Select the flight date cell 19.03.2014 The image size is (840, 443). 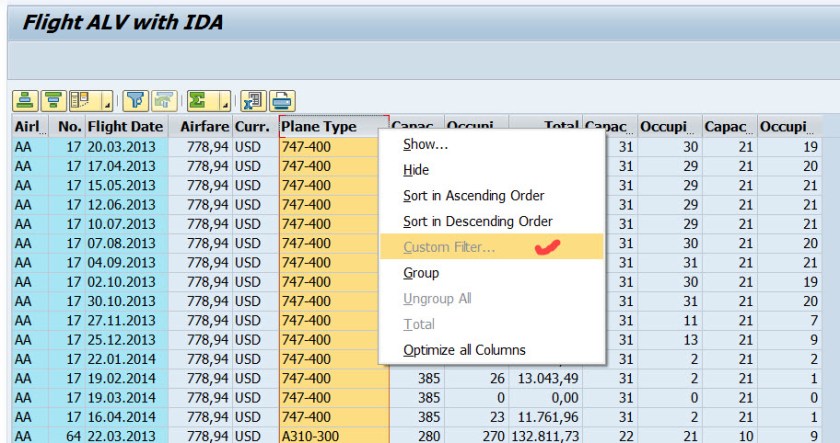[x=127, y=397]
